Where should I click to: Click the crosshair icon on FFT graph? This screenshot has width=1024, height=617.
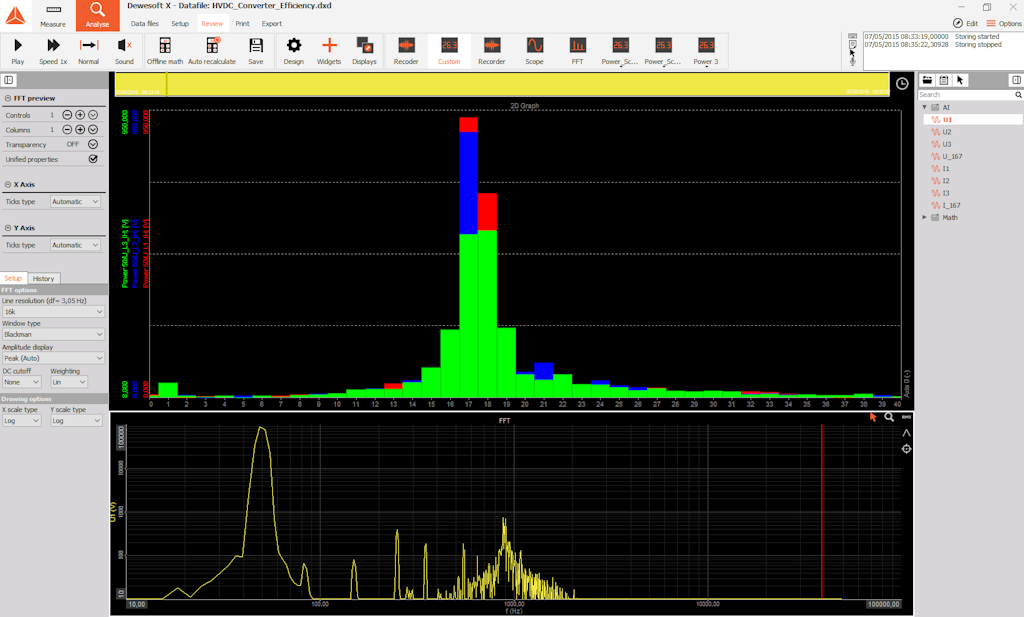tap(906, 449)
